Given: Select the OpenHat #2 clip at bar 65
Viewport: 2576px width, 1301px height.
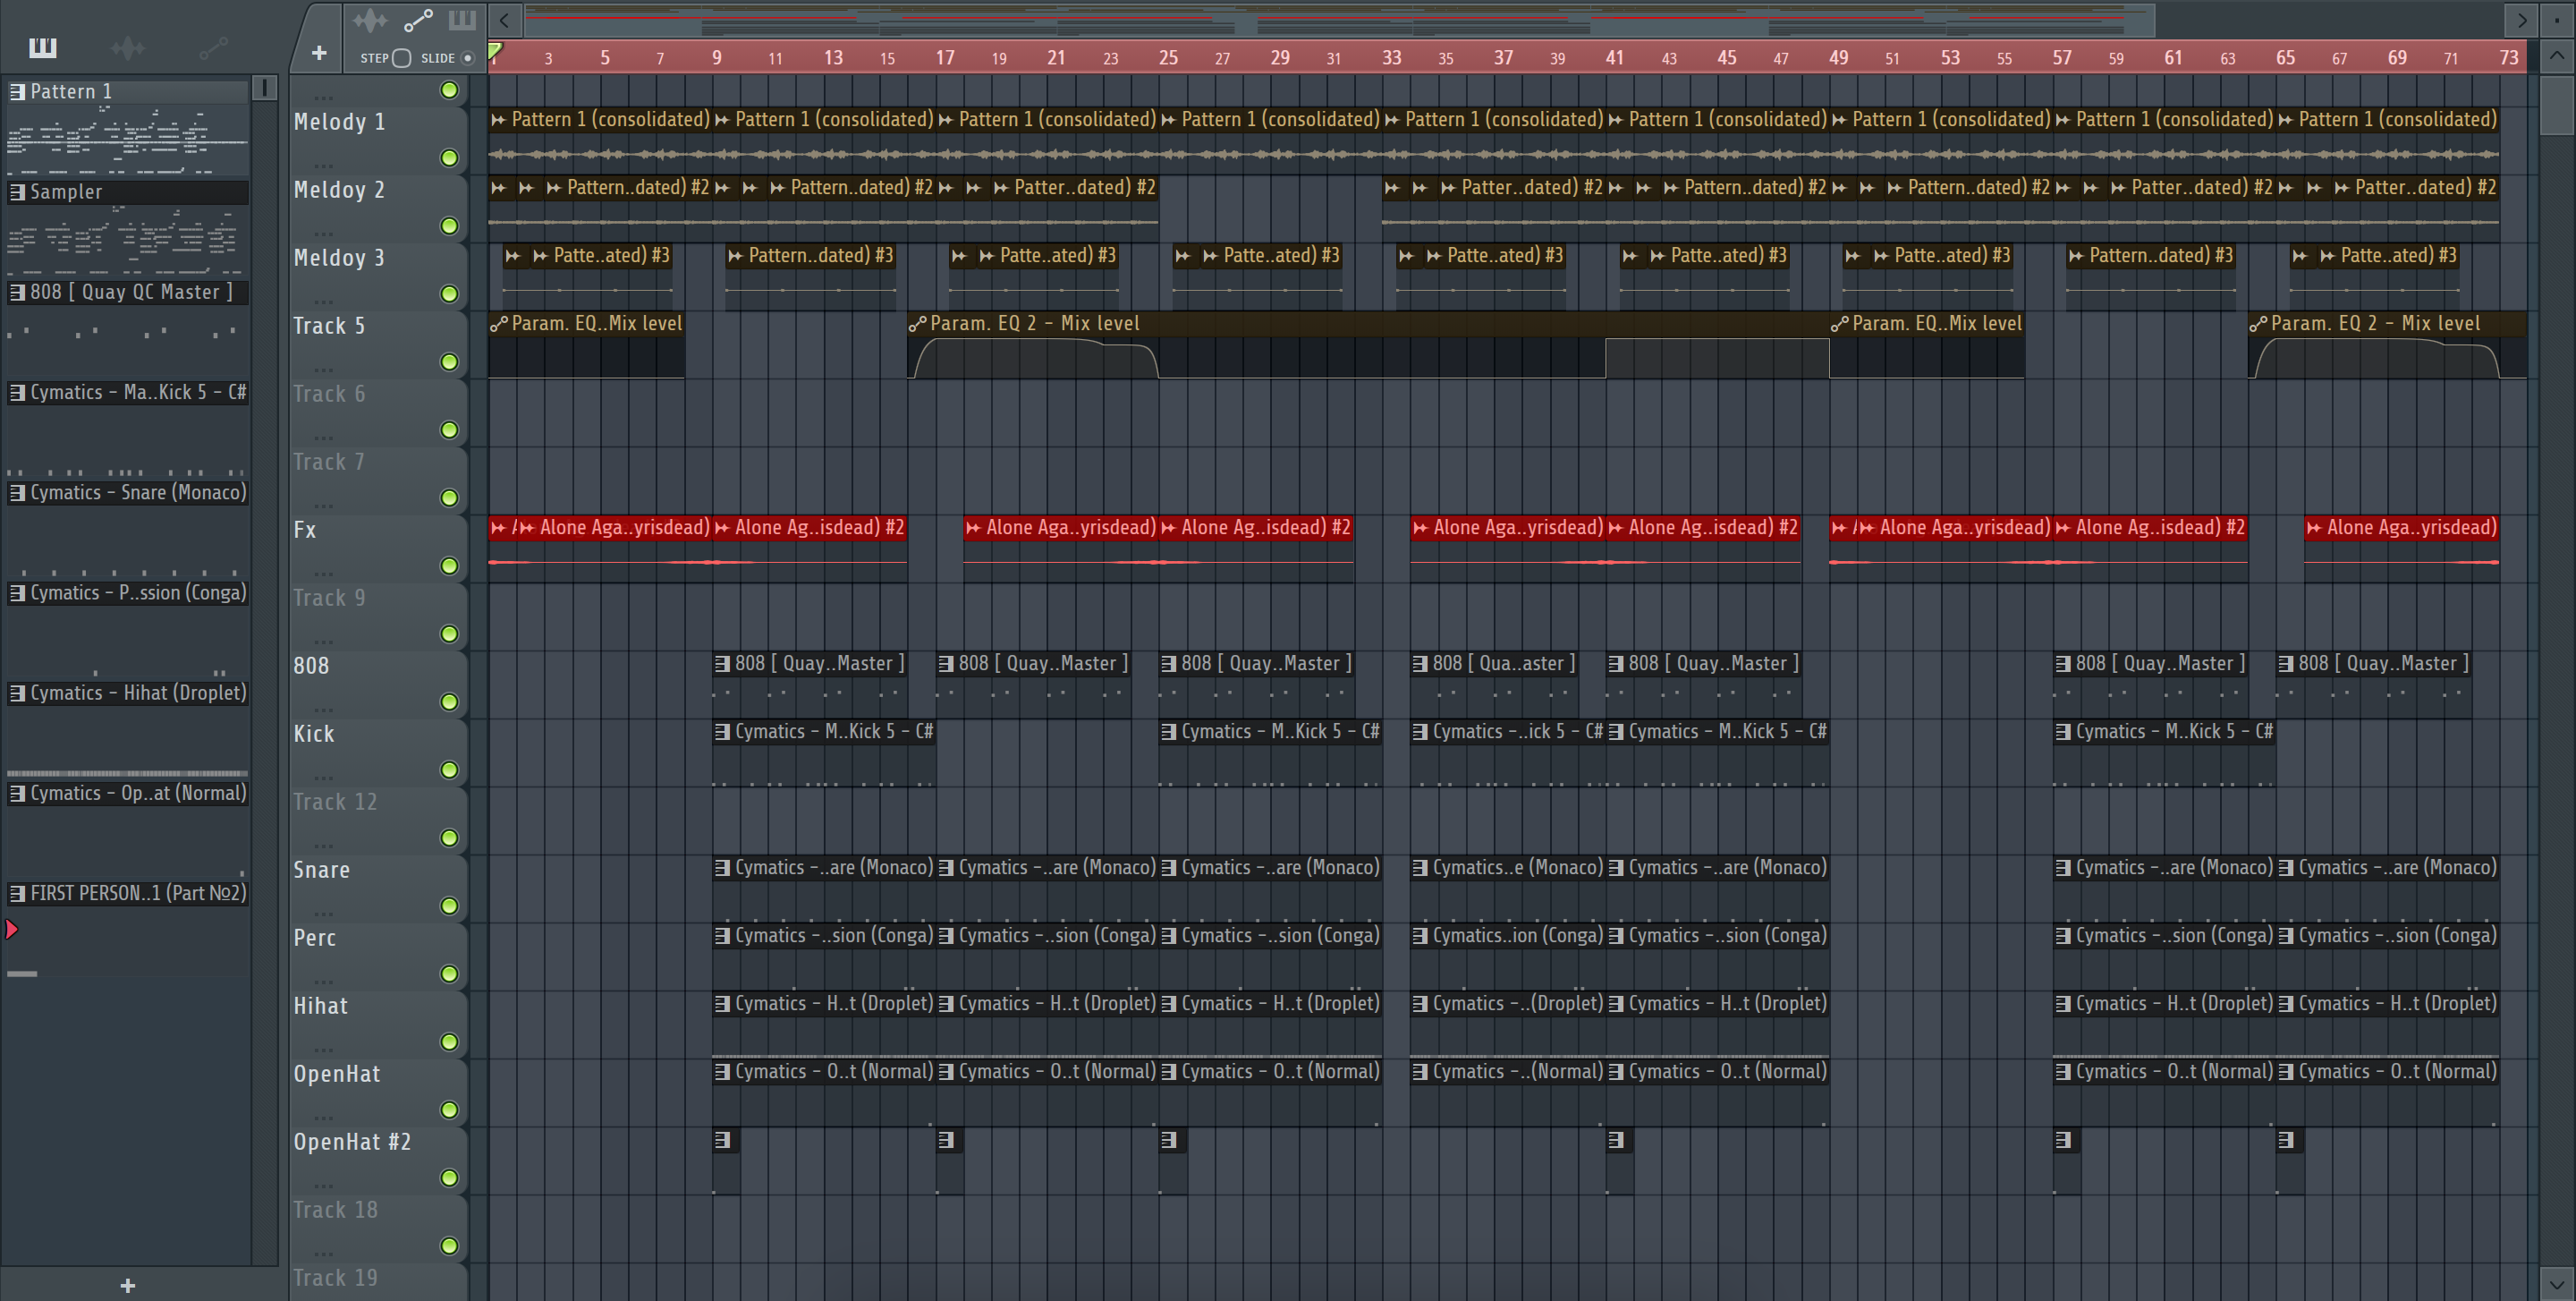Looking at the screenshot, I should [x=2290, y=1161].
